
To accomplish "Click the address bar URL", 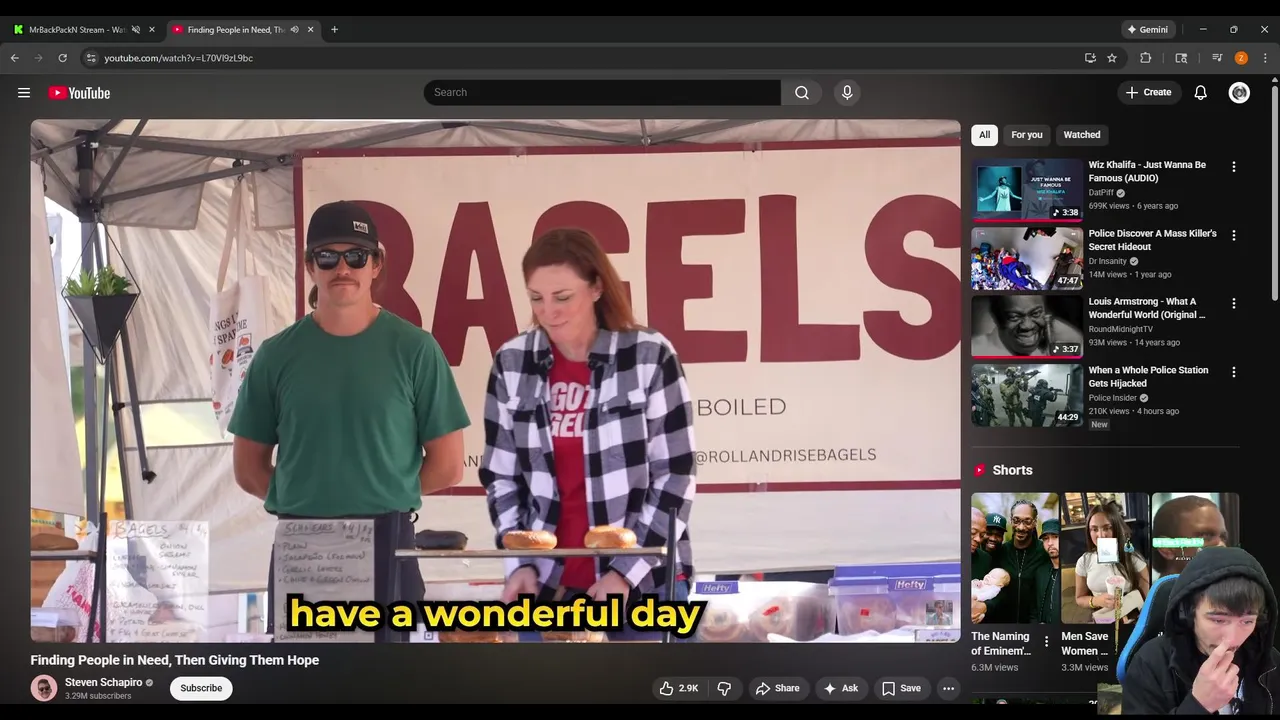I will click(178, 58).
